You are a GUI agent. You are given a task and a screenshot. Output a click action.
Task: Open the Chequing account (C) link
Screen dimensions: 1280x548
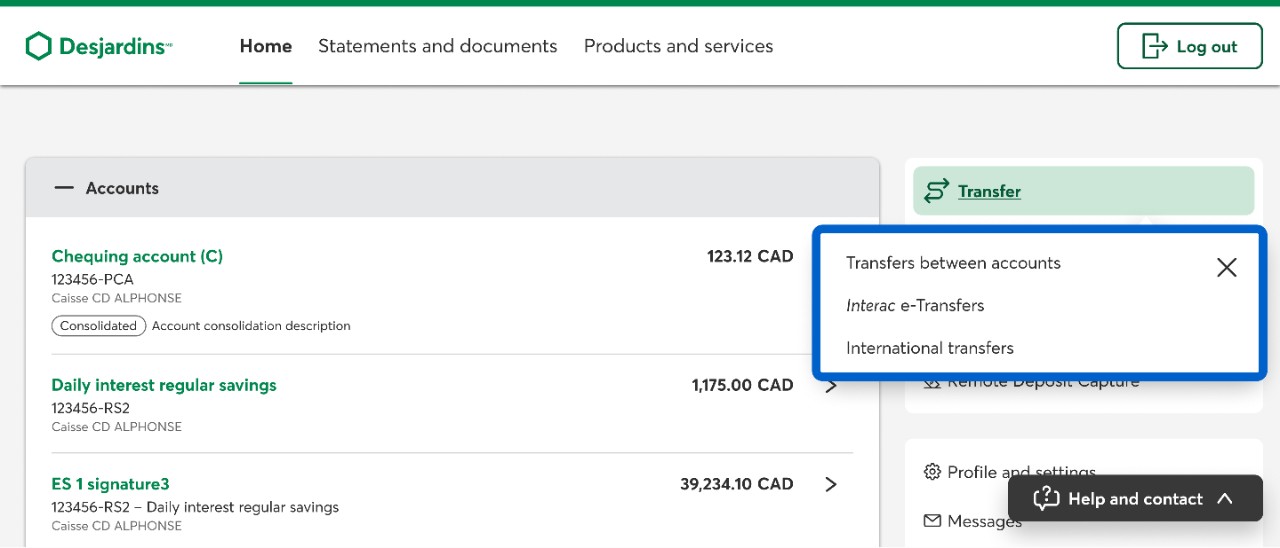pyautogui.click(x=137, y=256)
